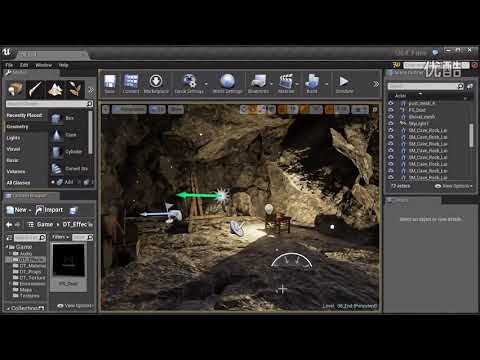
Task: Open the Marketplace toolbar button
Action: (x=156, y=84)
